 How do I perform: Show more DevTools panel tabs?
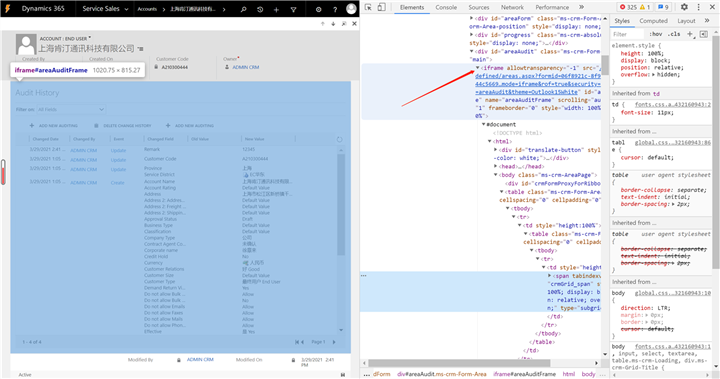click(x=581, y=7)
